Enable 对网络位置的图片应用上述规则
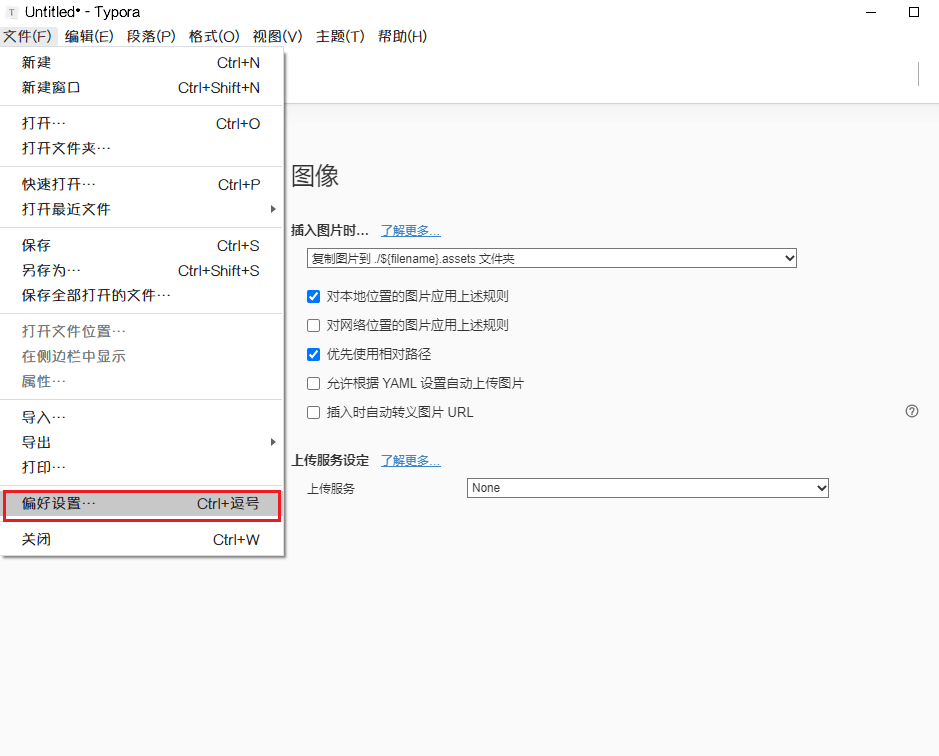 point(313,325)
